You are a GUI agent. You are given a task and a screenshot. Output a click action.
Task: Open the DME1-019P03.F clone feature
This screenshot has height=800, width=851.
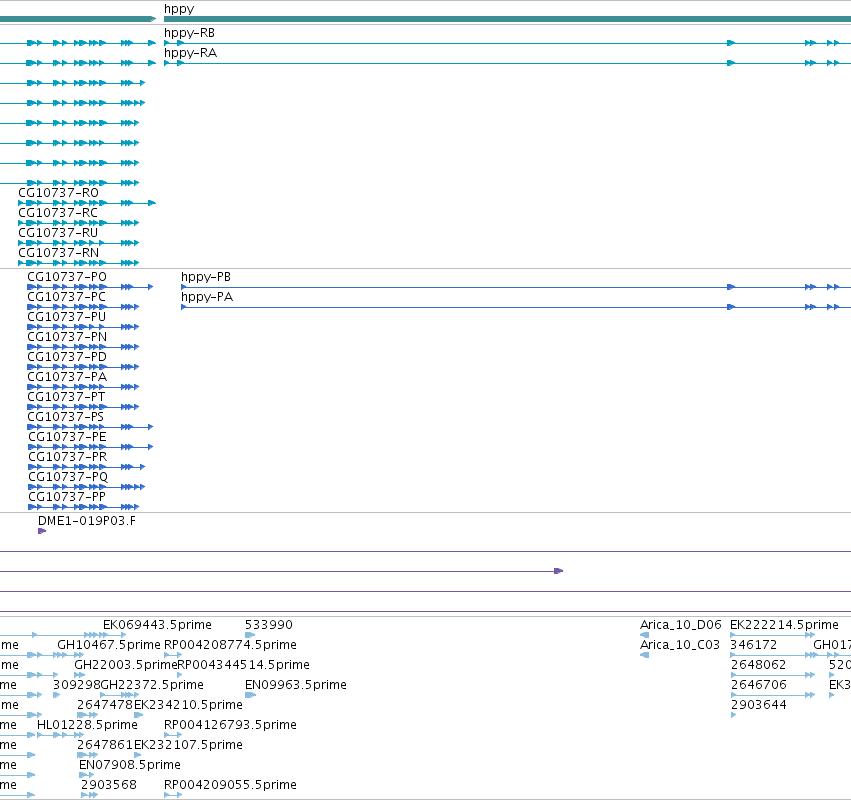(x=87, y=521)
